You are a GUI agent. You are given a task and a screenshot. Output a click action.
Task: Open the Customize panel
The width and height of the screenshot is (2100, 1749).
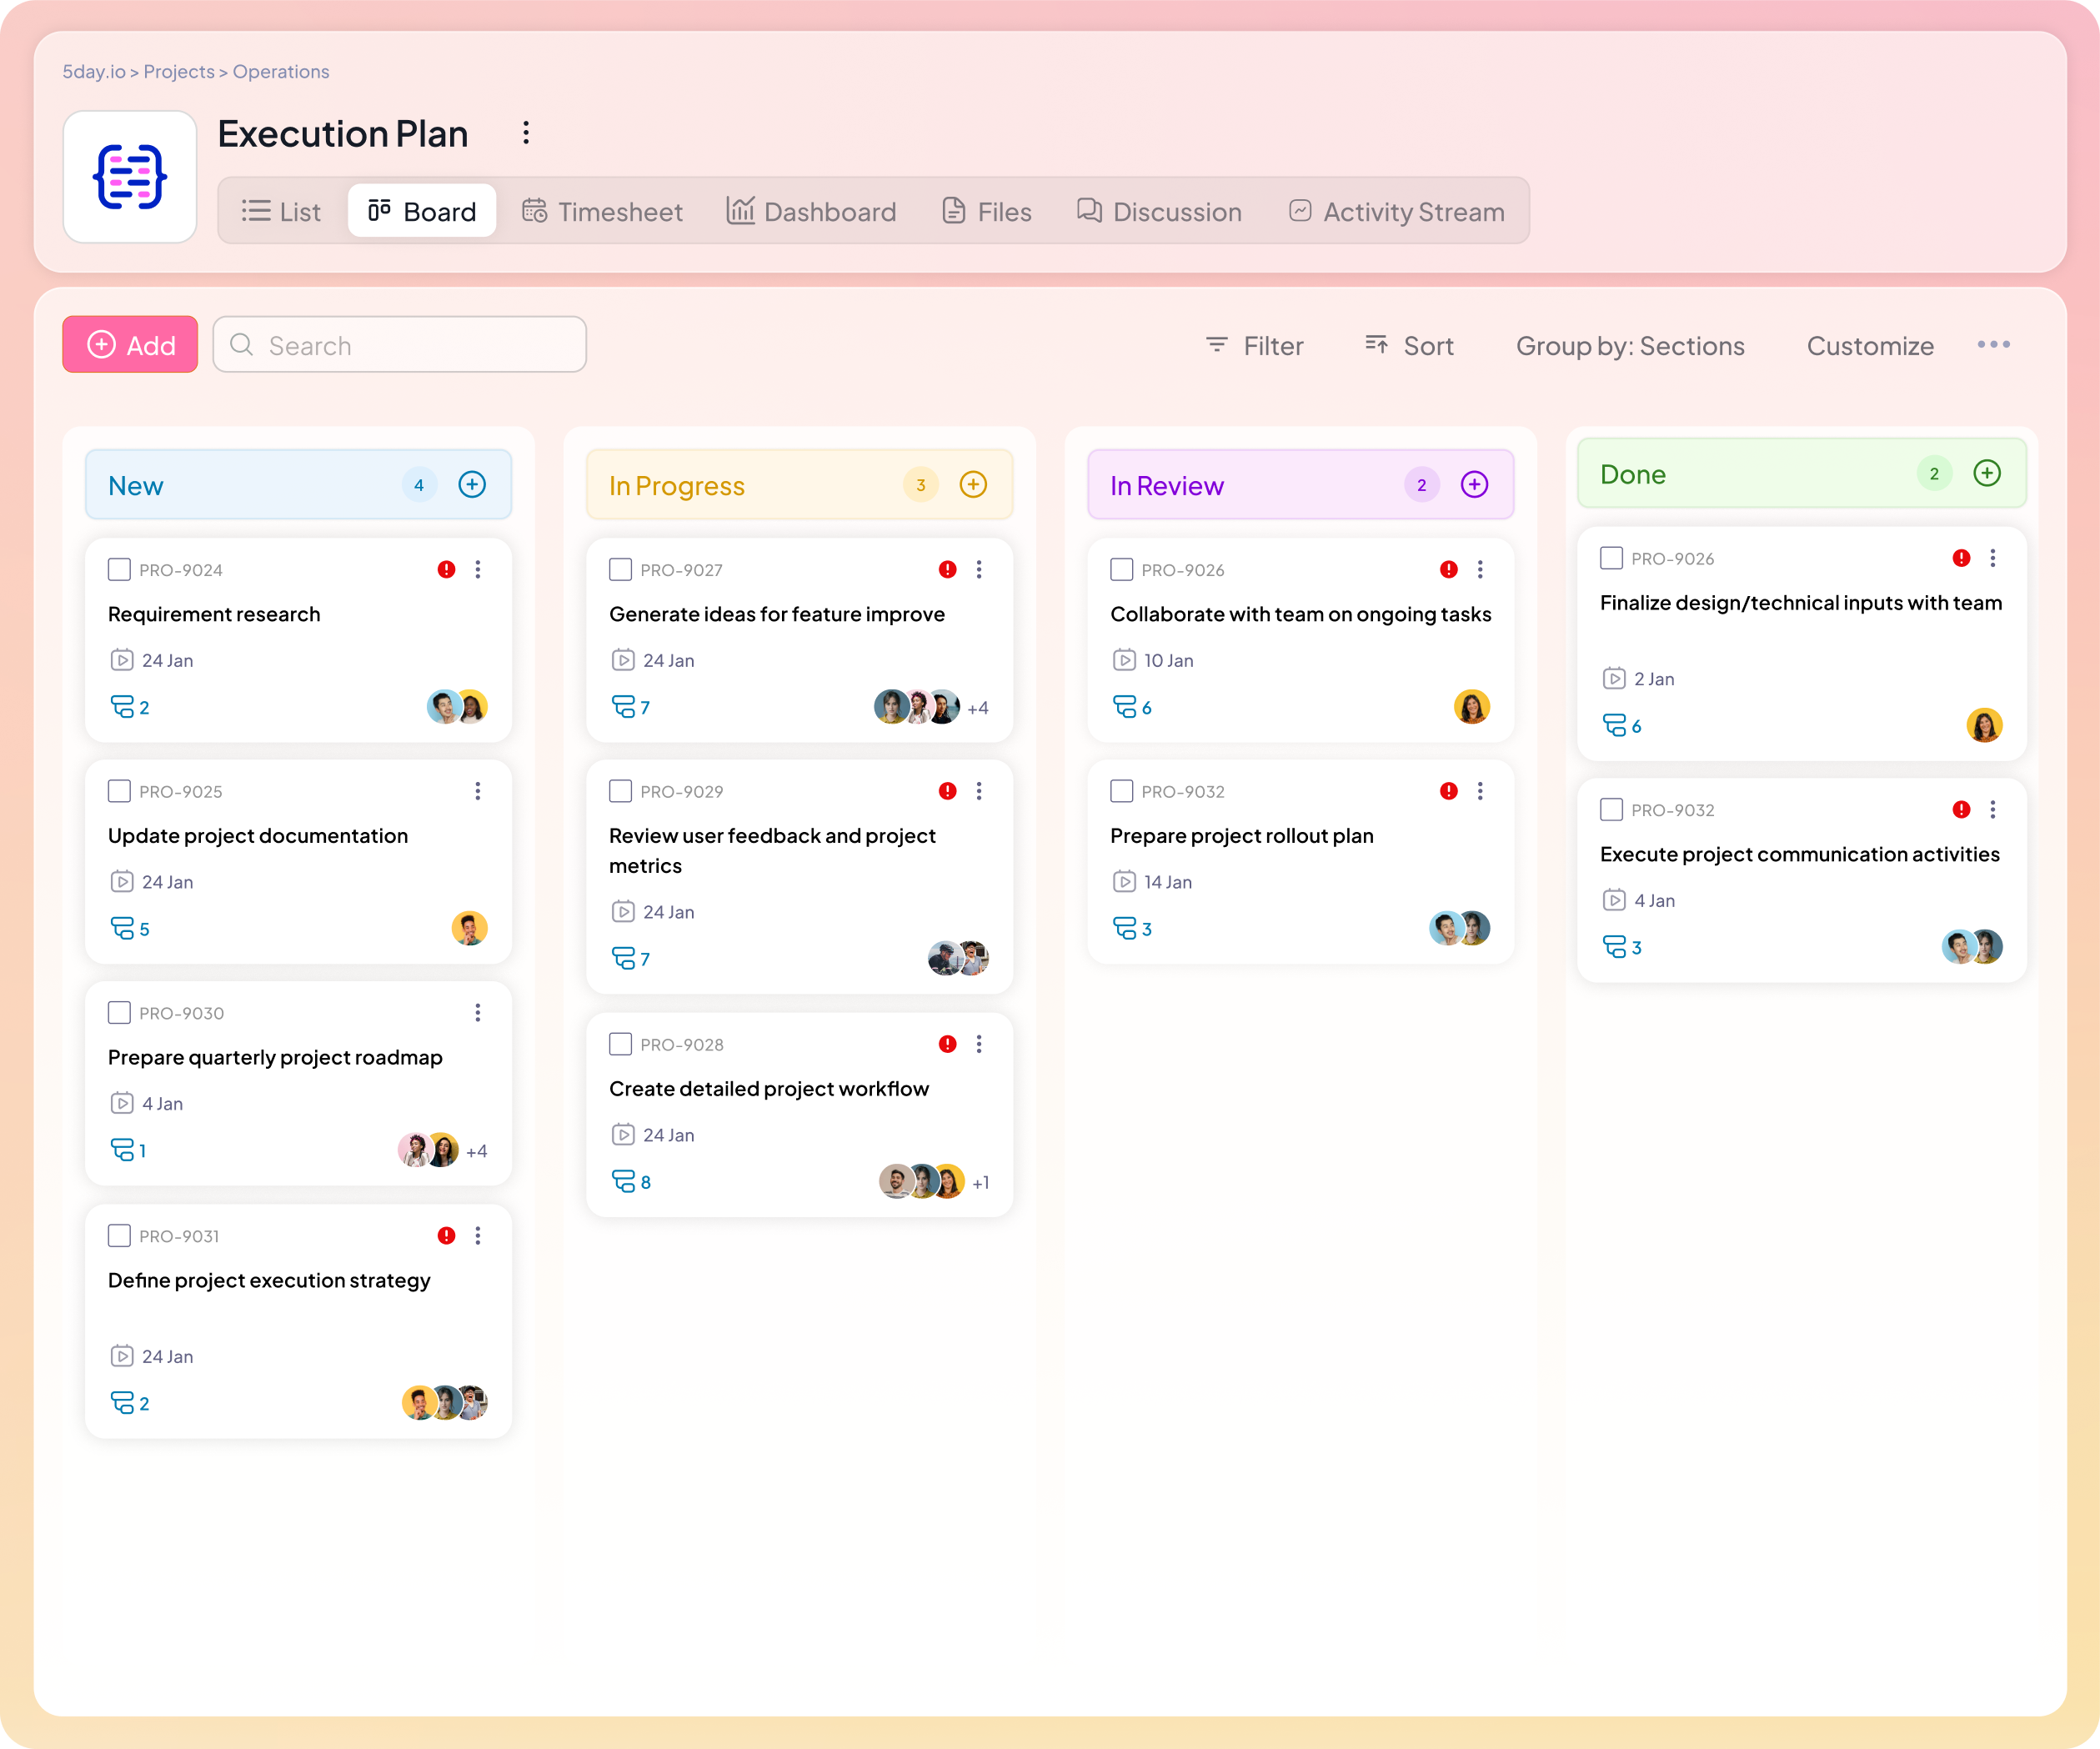click(1869, 345)
